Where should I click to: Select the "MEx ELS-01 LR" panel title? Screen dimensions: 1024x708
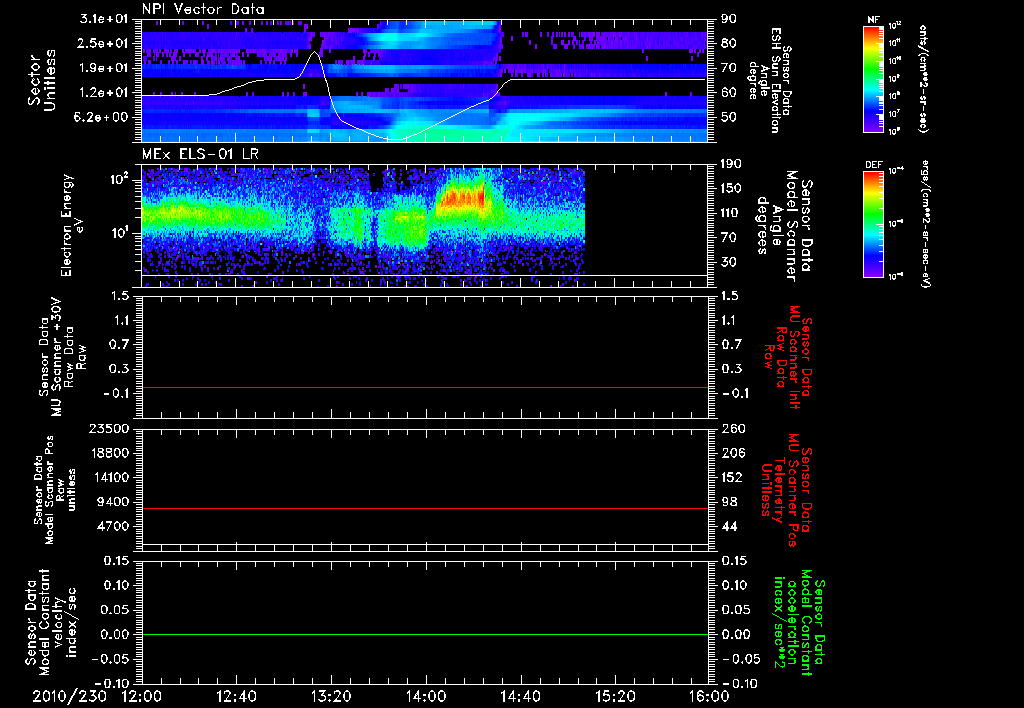click(x=200, y=154)
